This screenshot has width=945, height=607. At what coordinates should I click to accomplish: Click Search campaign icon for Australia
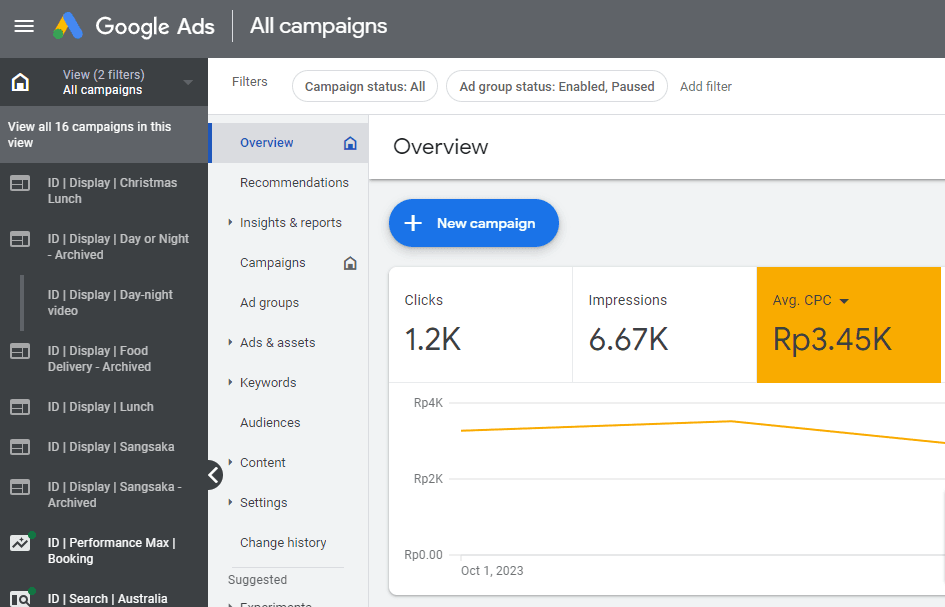coord(20,598)
